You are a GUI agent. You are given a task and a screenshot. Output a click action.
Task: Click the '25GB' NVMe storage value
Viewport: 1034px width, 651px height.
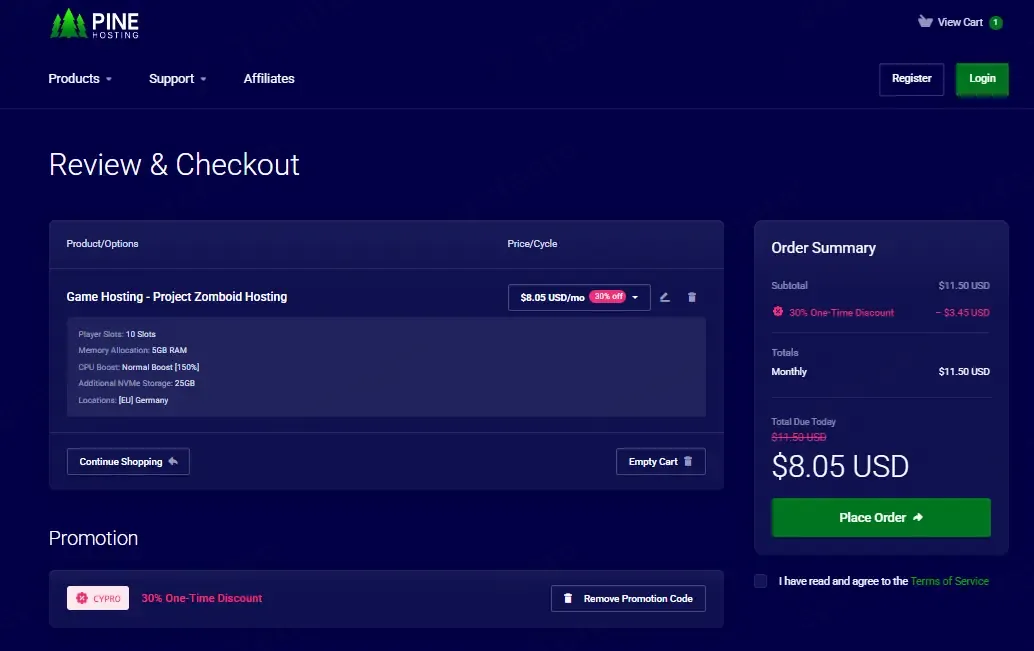(185, 383)
